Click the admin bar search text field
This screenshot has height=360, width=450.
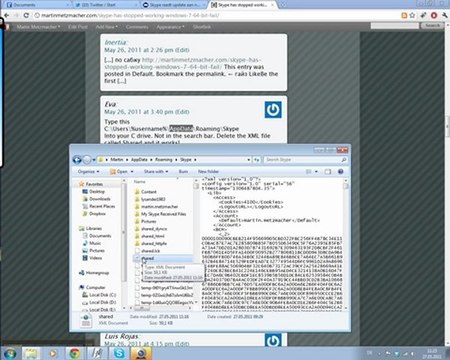click(394, 26)
